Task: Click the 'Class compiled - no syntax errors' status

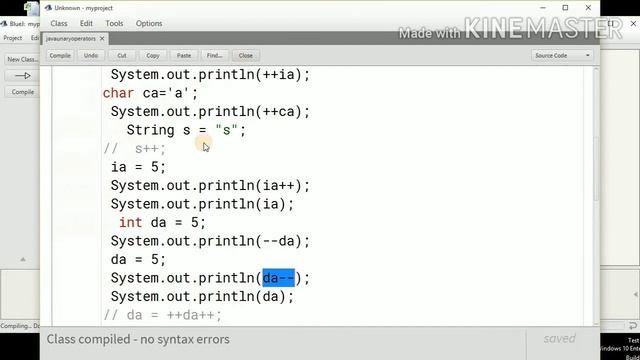Action: click(138, 339)
